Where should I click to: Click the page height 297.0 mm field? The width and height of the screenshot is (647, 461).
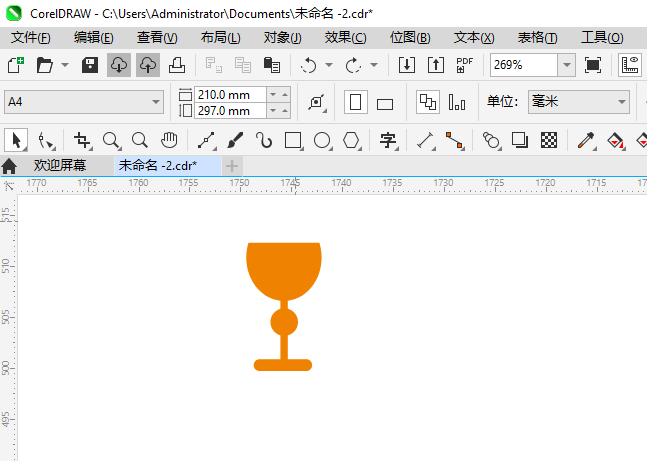pyautogui.click(x=230, y=111)
